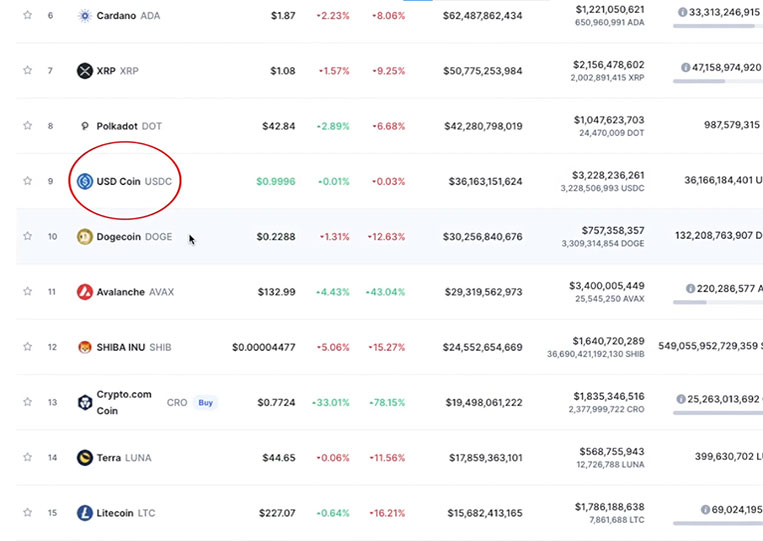Click XRP 24h volume $2,156,478,602
The height and width of the screenshot is (541, 763).
pos(608,65)
